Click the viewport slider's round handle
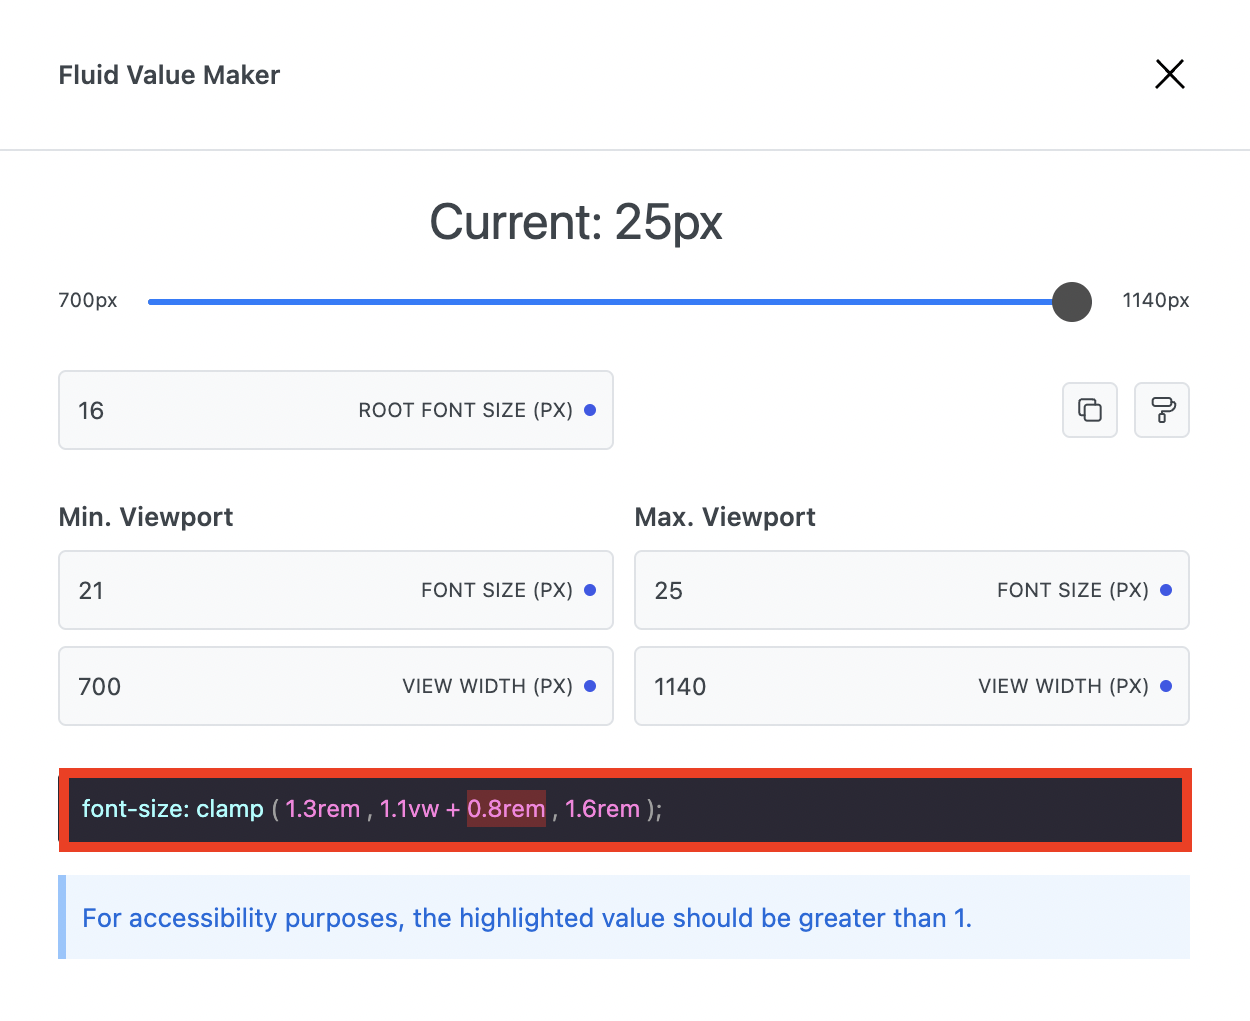Screen dimensions: 1250x1021 click(1072, 302)
